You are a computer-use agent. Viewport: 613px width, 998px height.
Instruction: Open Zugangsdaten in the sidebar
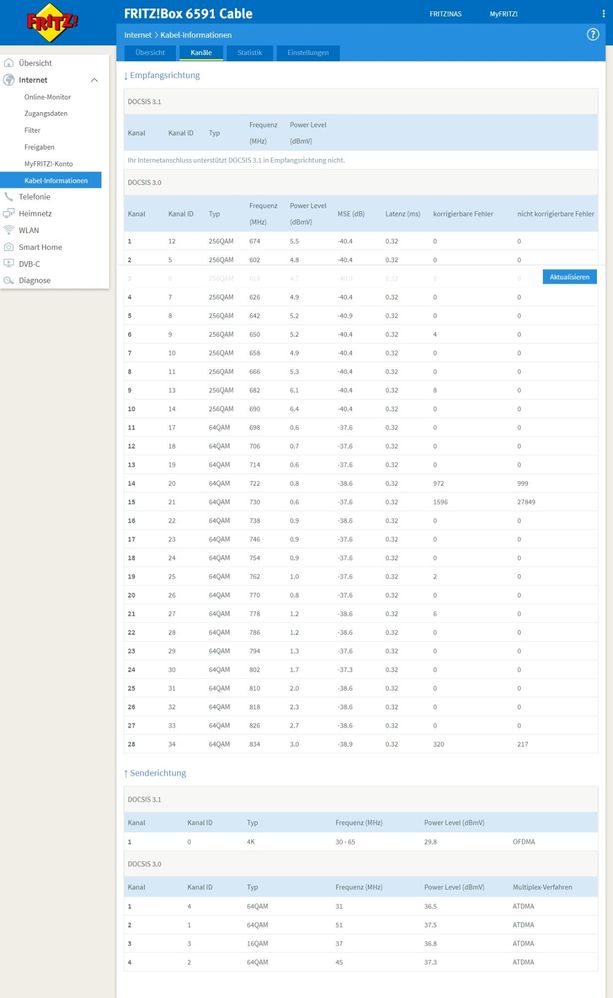click(46, 113)
